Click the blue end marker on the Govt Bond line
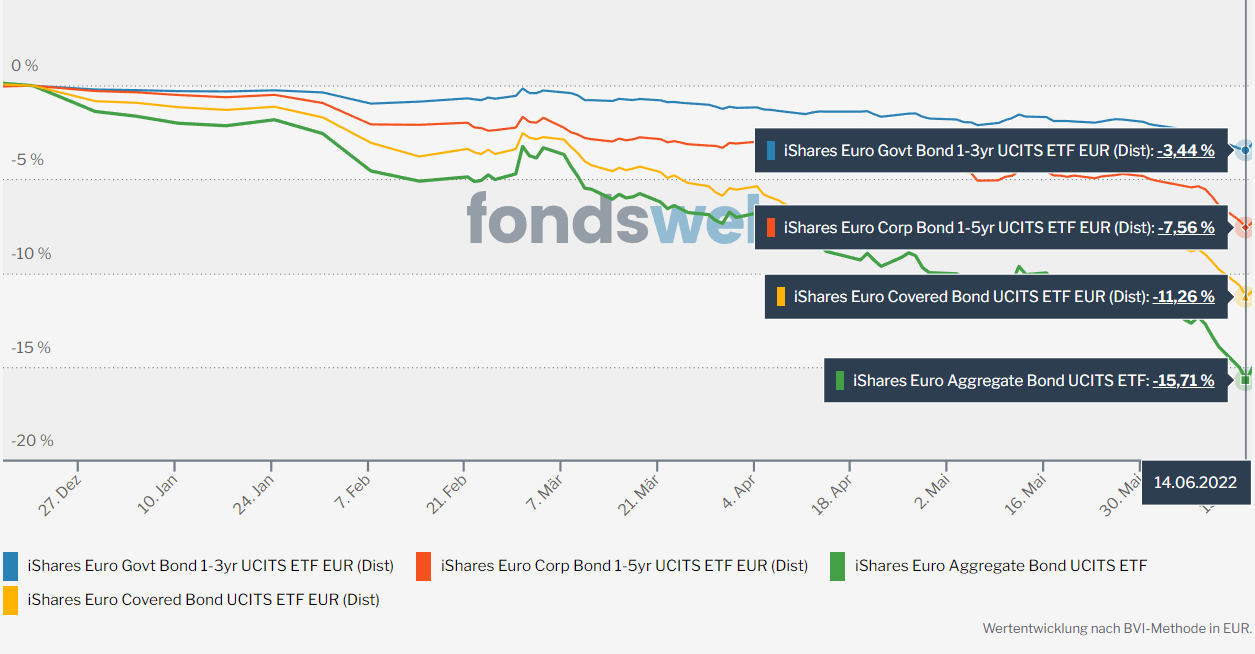This screenshot has height=654, width=1255. [x=1245, y=150]
